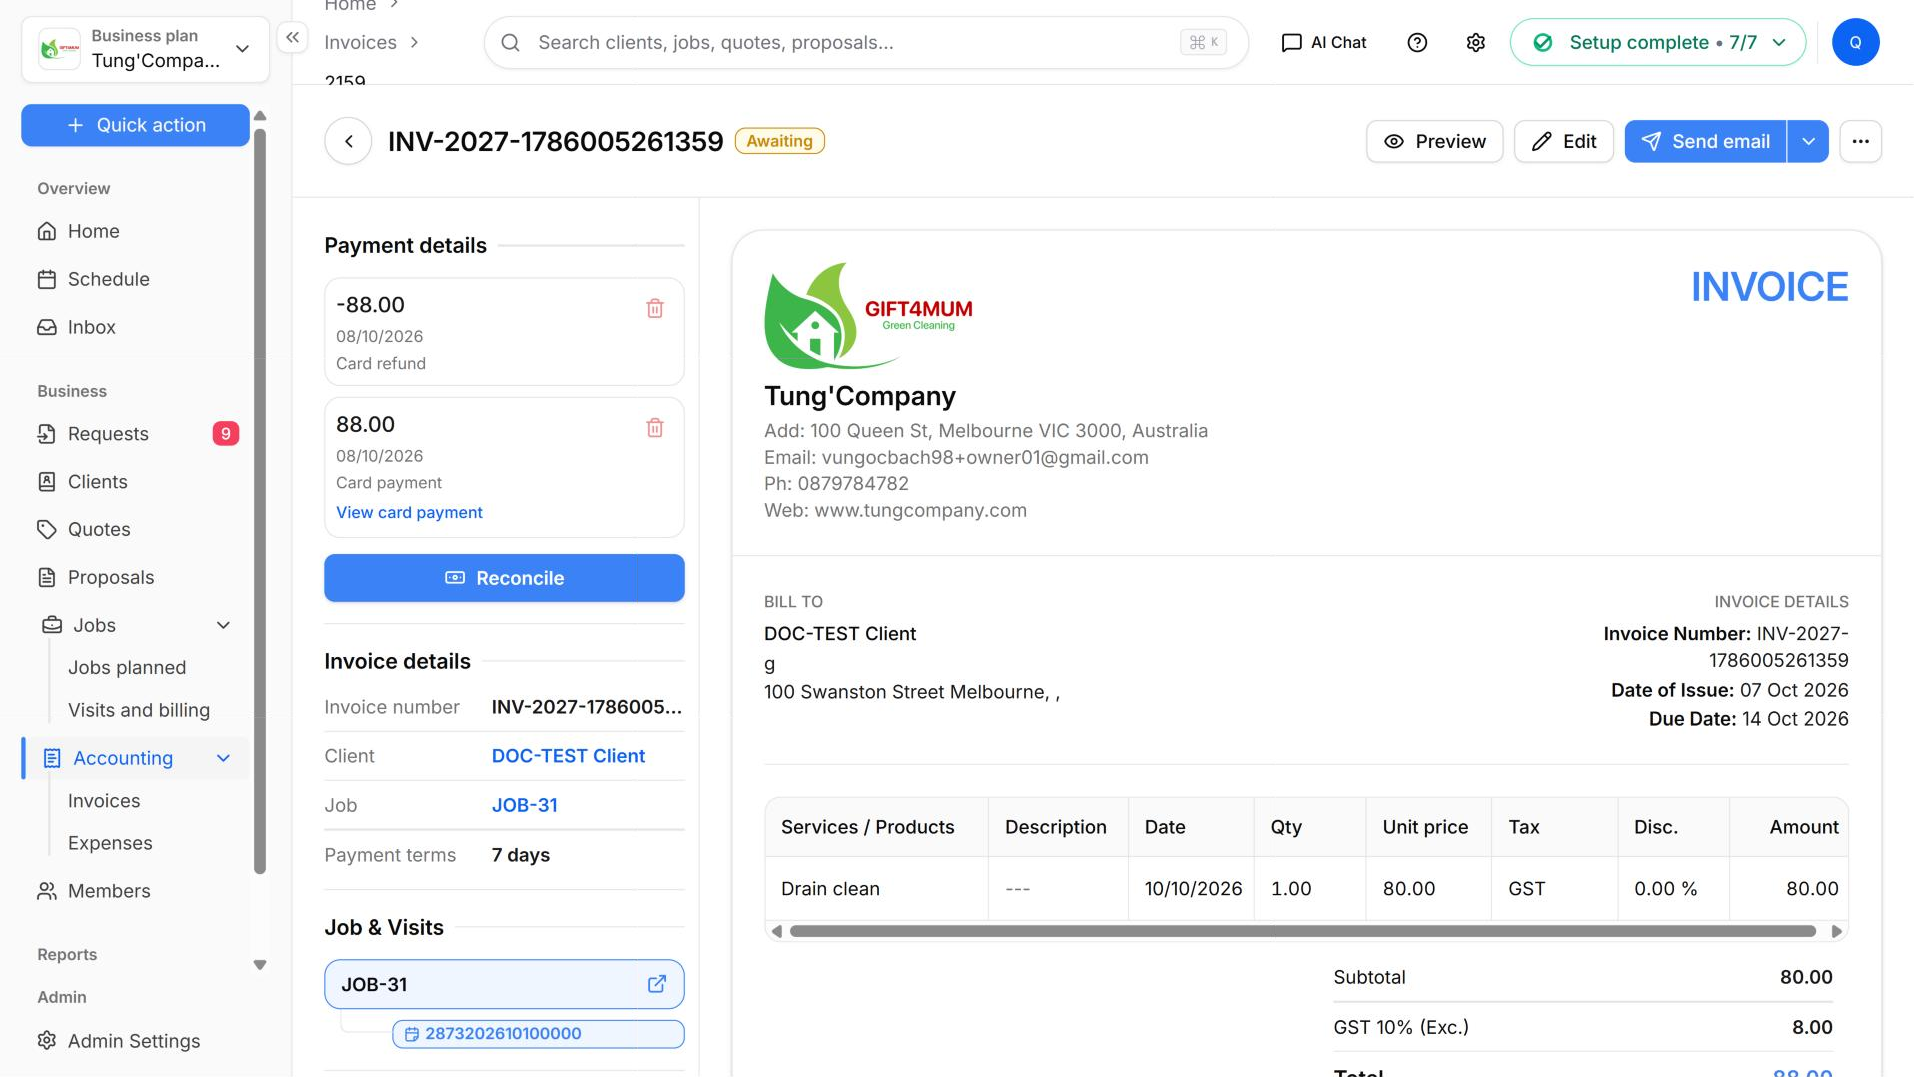Go to Proposals in sidebar
The width and height of the screenshot is (1914, 1077).
tap(135, 578)
